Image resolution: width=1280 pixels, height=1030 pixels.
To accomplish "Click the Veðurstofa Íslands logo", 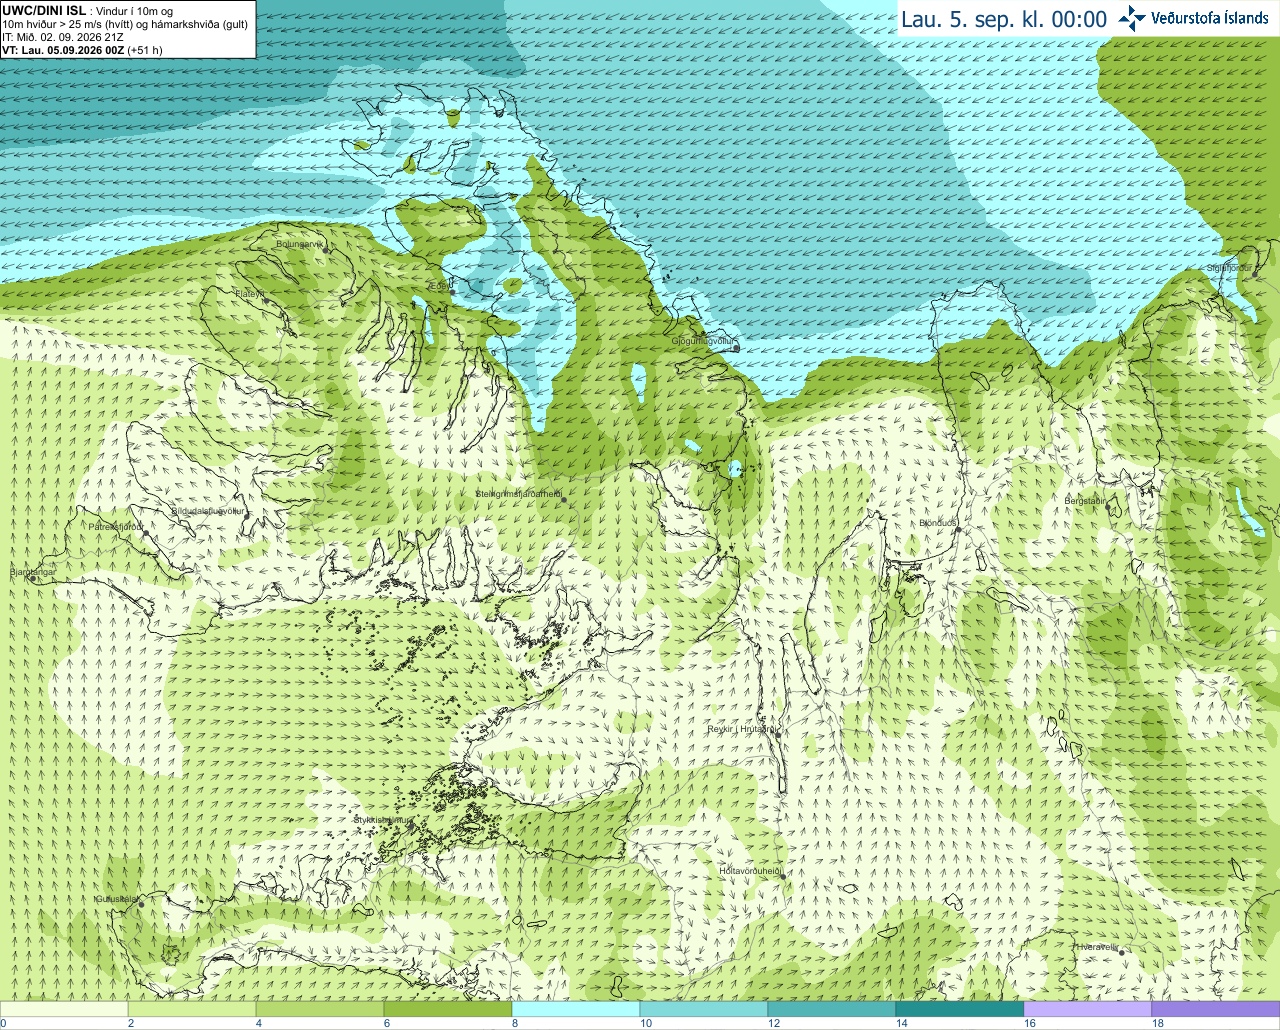I will pyautogui.click(x=1193, y=18).
